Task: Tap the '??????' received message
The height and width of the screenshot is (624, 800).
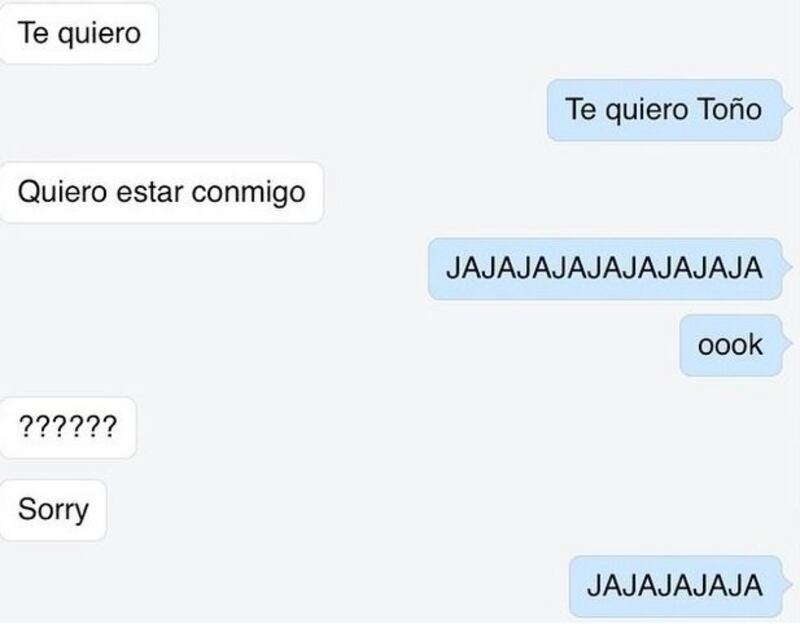Action: point(68,428)
